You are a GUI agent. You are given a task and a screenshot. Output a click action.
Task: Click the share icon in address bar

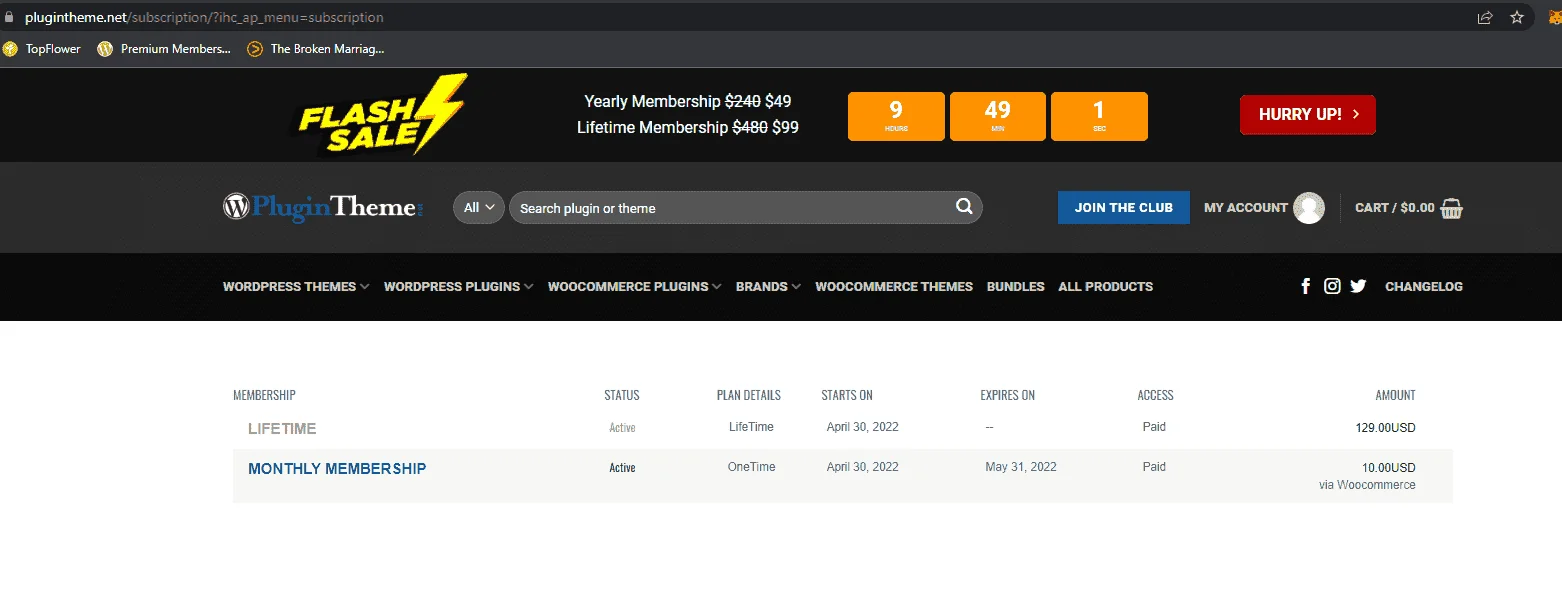point(1485,17)
